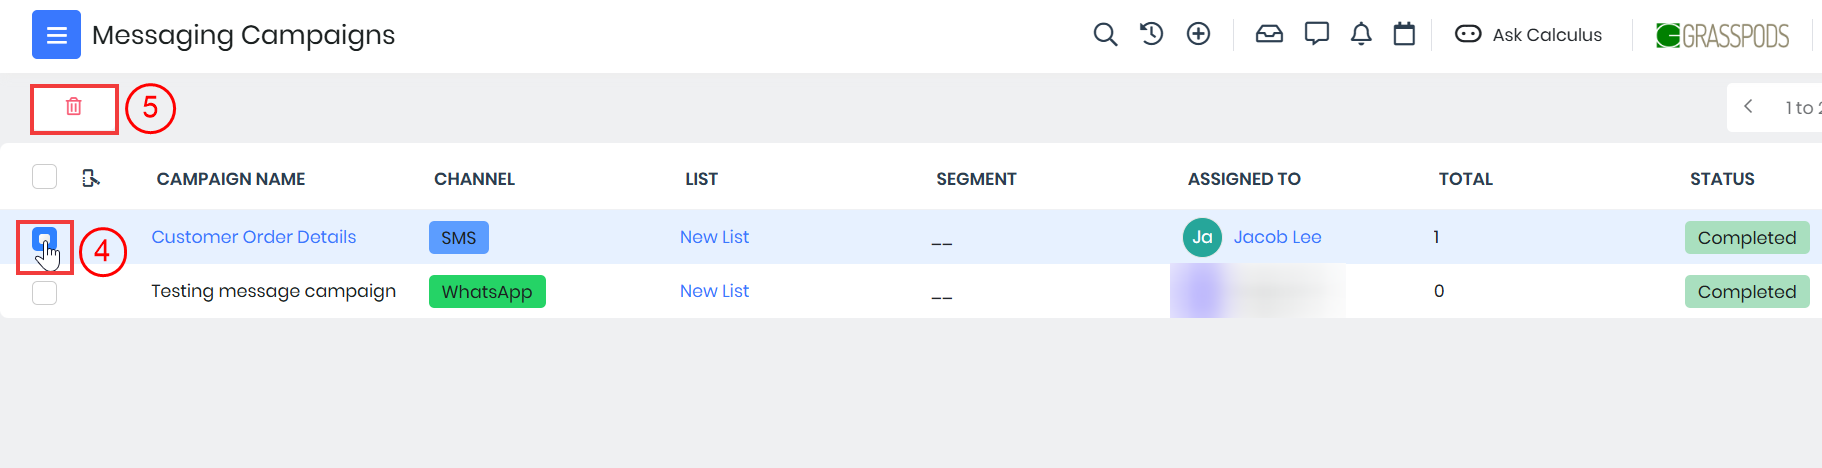The width and height of the screenshot is (1822, 468).
Task: Sort by STATUS column header
Action: pos(1722,179)
